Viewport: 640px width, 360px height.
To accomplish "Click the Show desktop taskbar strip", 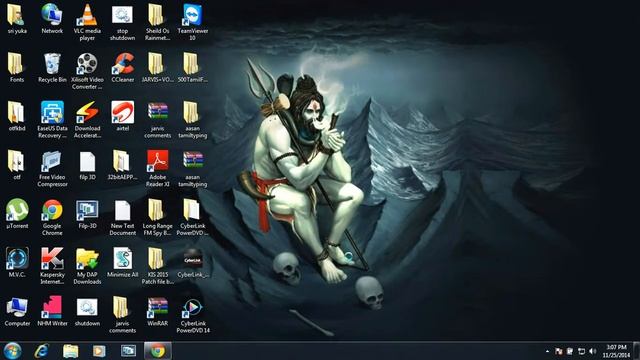I will click(x=636, y=351).
